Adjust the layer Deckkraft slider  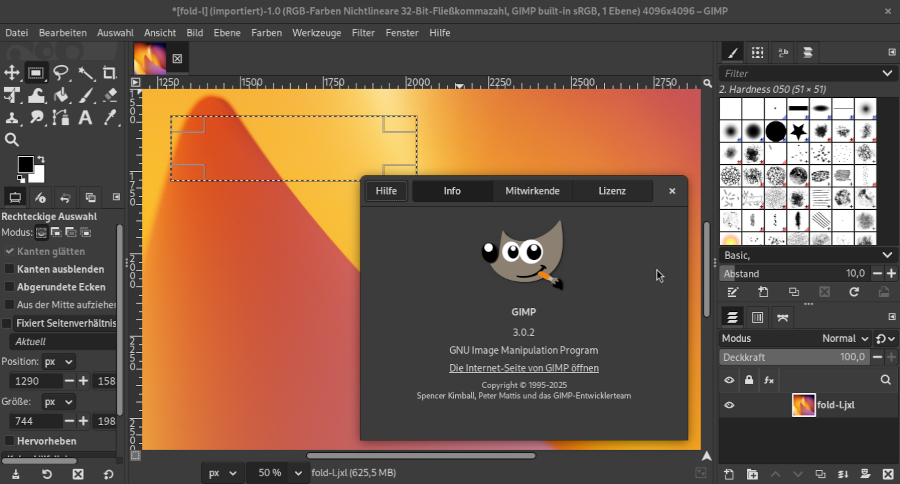794,357
